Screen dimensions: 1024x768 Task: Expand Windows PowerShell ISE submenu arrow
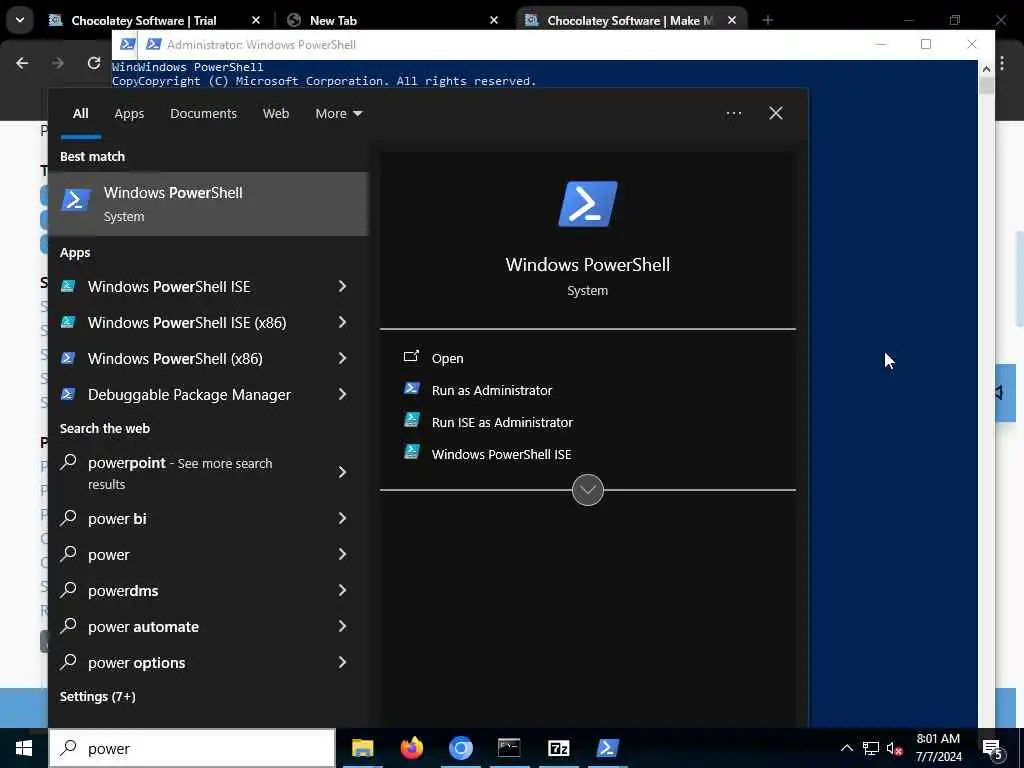(342, 286)
